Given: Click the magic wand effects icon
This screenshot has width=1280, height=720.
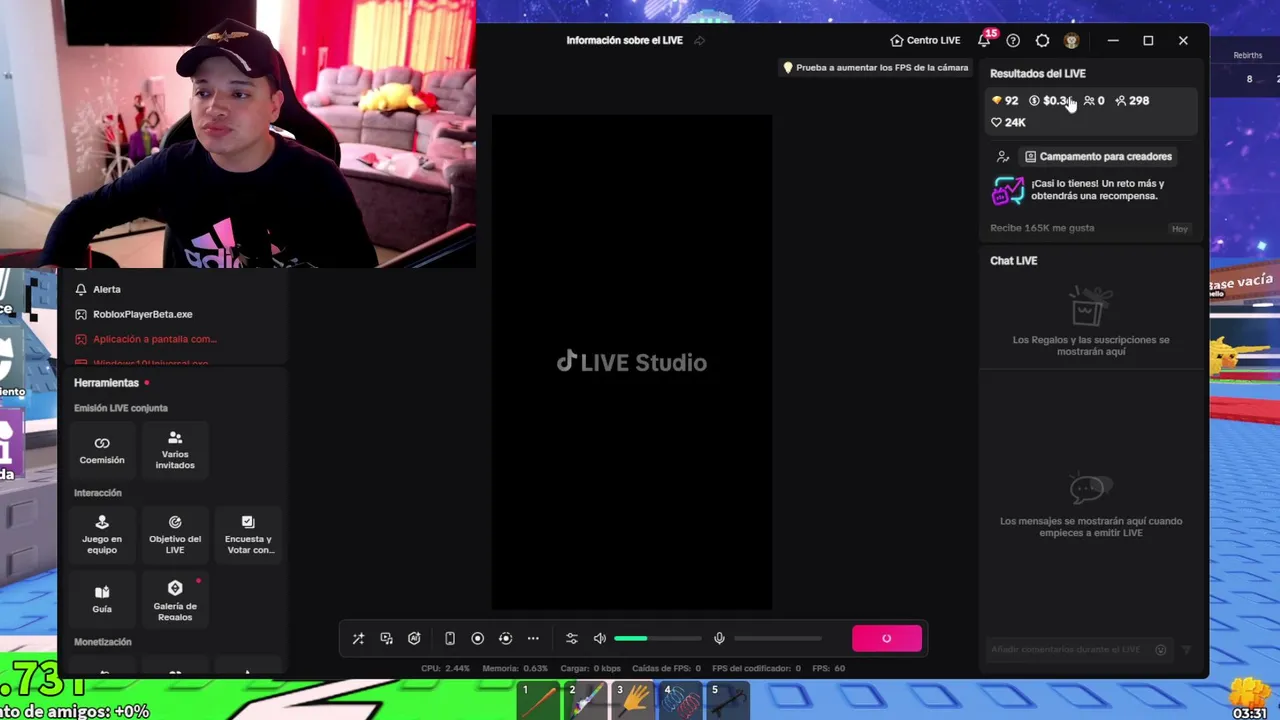Looking at the screenshot, I should [358, 638].
